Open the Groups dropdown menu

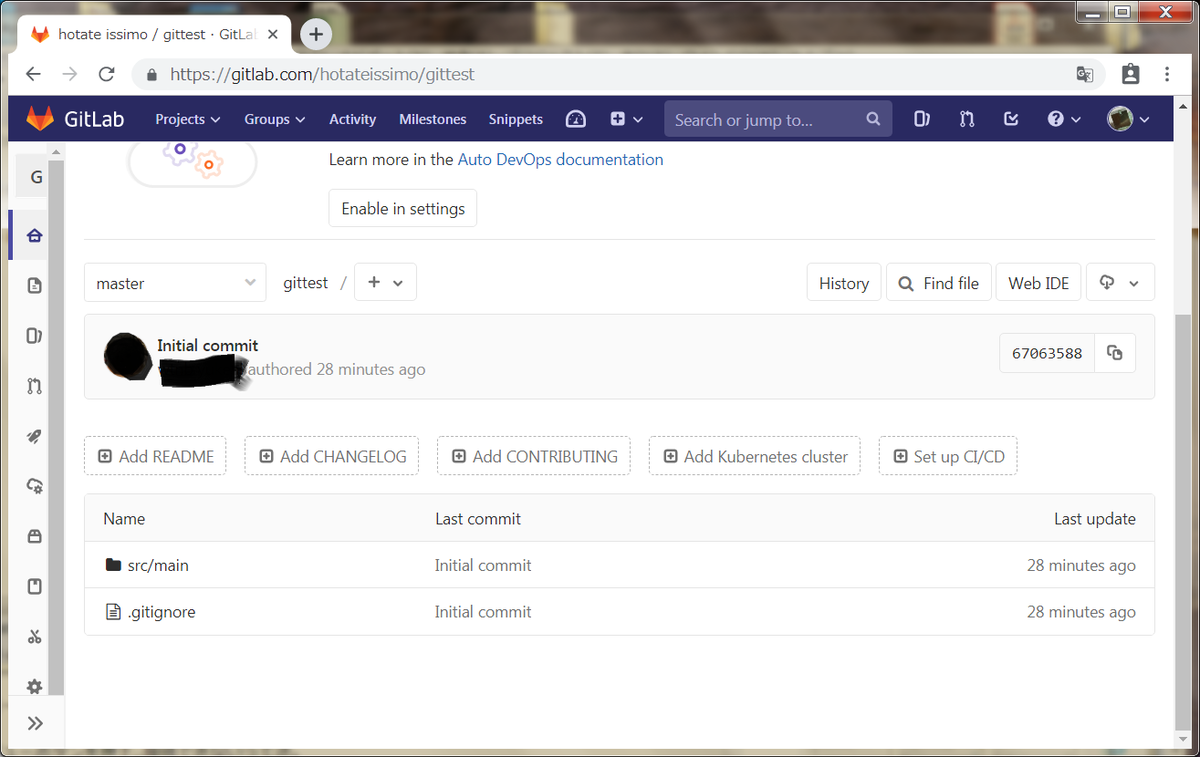coord(274,119)
